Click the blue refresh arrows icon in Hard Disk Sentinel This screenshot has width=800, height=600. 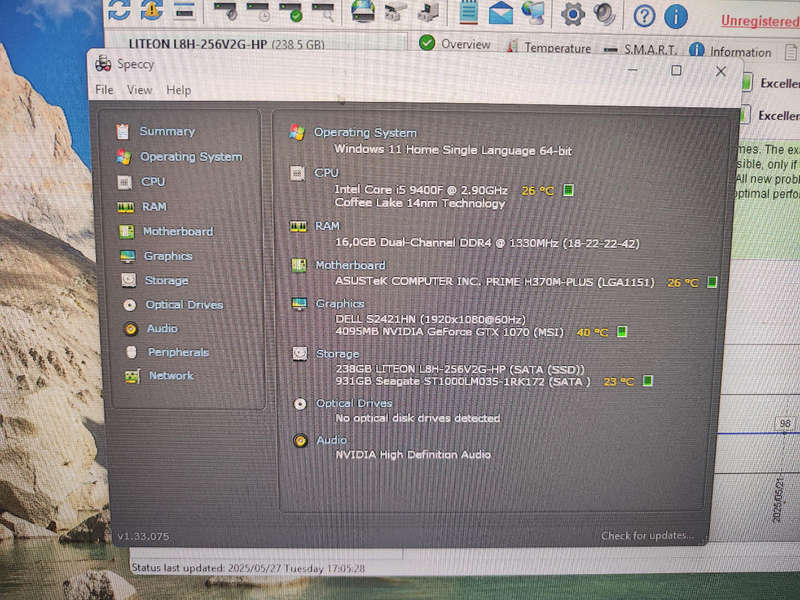click(x=119, y=10)
